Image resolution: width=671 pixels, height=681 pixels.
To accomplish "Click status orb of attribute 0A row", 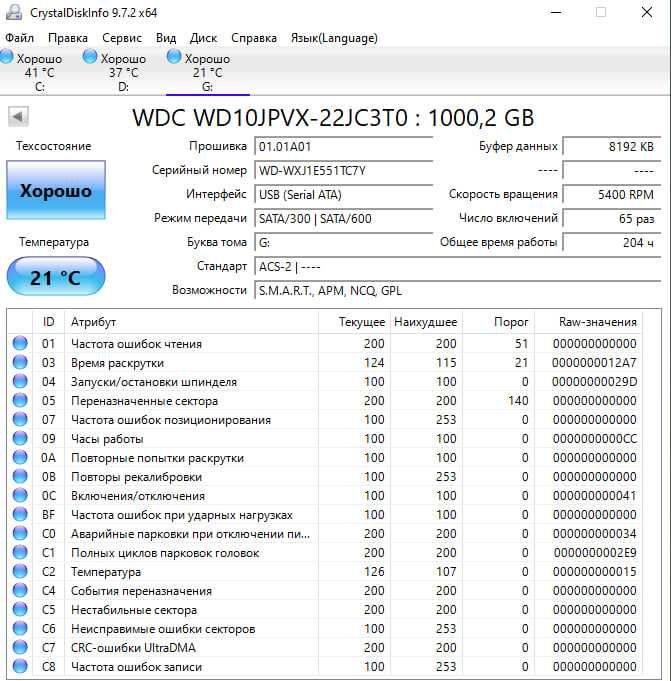I will [x=20, y=457].
